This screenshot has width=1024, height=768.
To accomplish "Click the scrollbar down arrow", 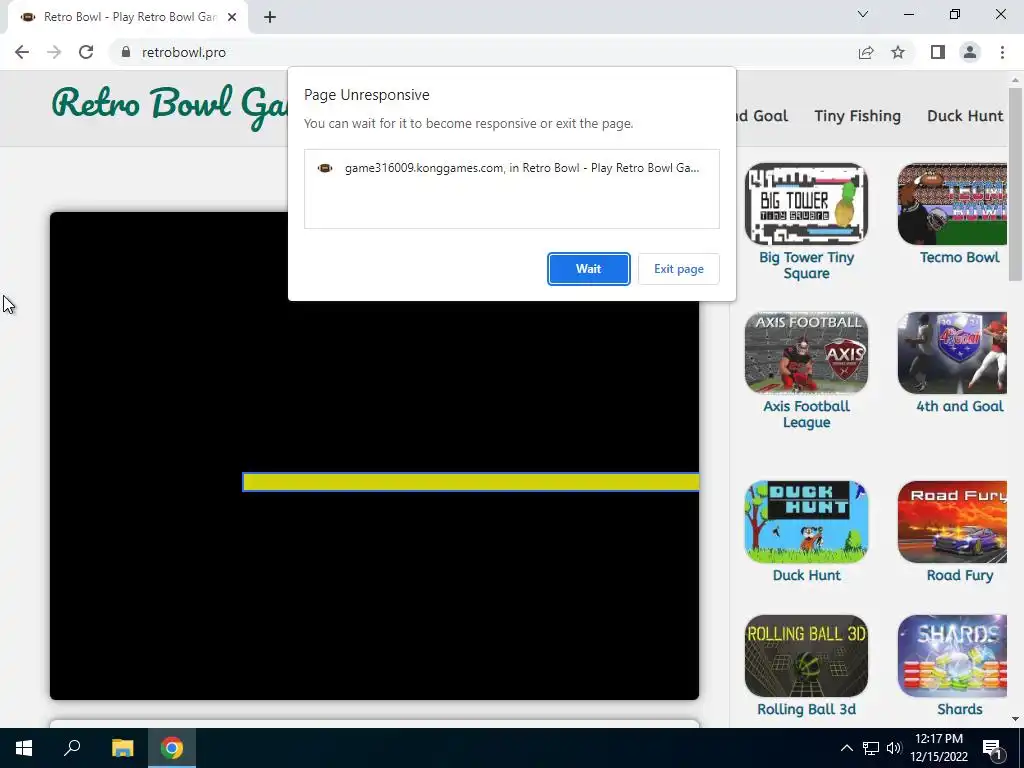I will tap(1015, 719).
